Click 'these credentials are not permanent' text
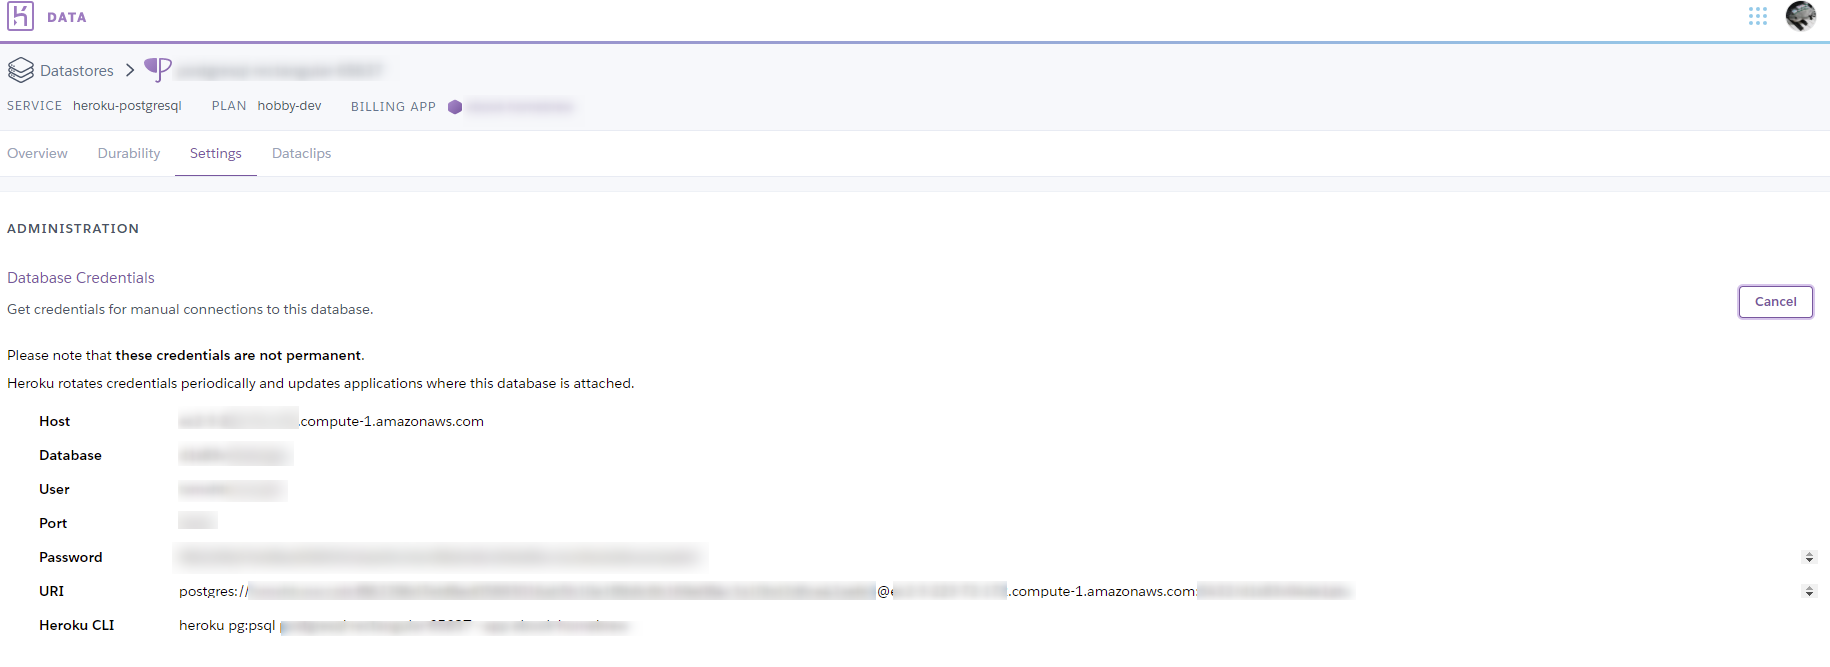The height and width of the screenshot is (667, 1830). [239, 355]
